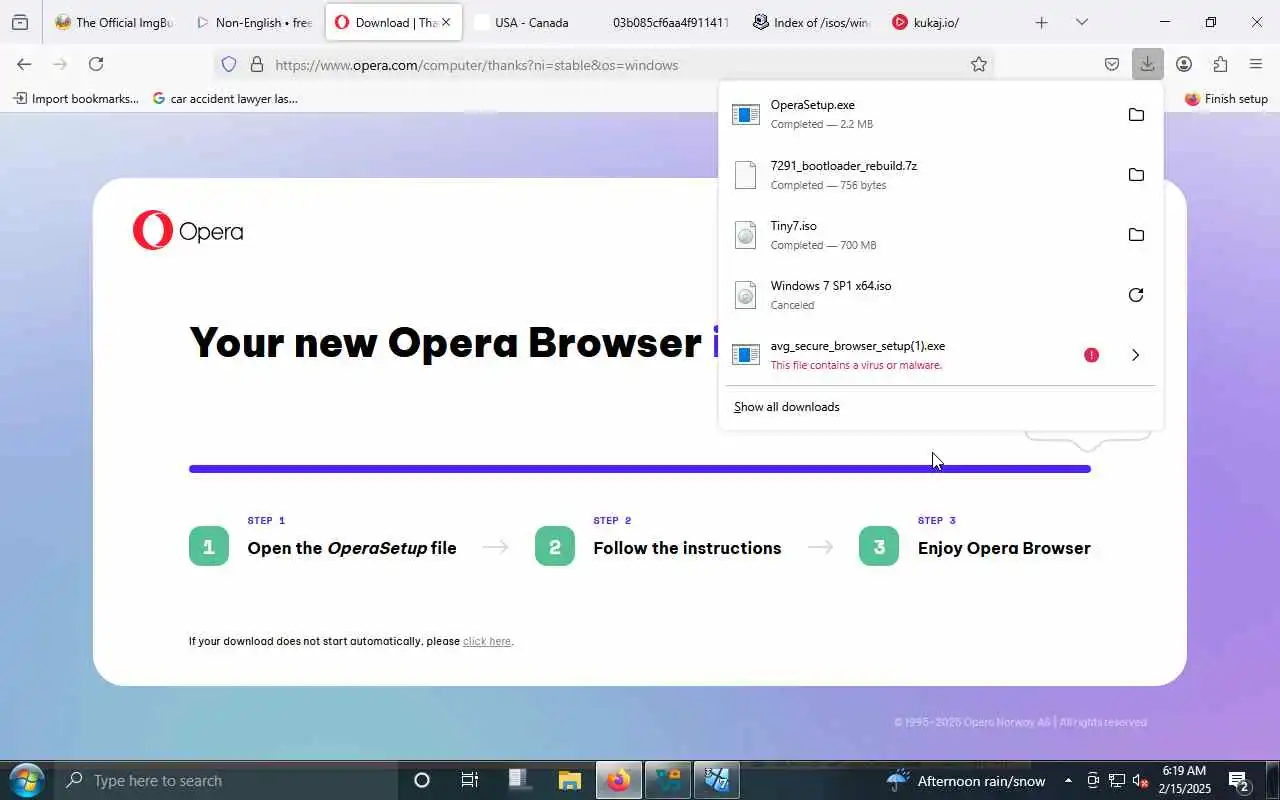Open the Afternoon rain/snow weather widget
The height and width of the screenshot is (800, 1280).
tap(966, 781)
